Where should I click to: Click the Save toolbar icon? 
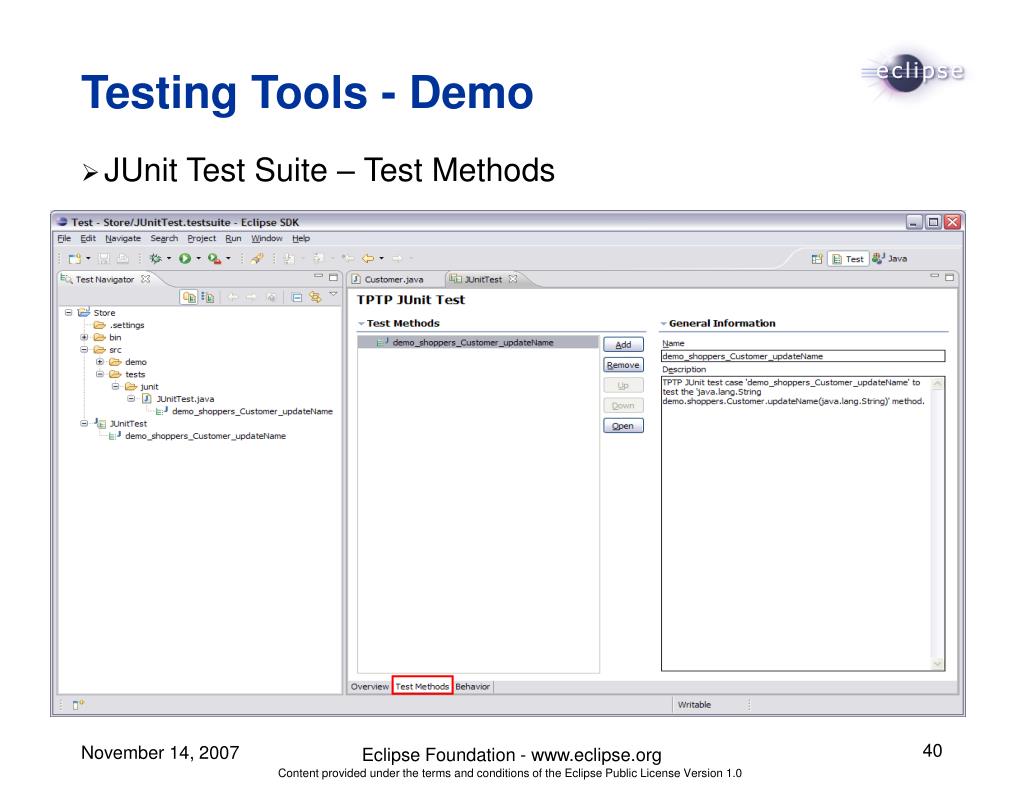104,259
